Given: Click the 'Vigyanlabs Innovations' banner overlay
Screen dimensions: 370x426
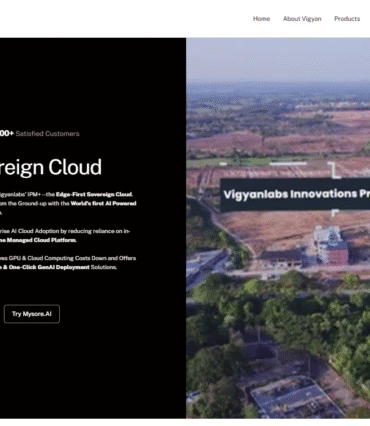Looking at the screenshot, I should click(x=295, y=194).
